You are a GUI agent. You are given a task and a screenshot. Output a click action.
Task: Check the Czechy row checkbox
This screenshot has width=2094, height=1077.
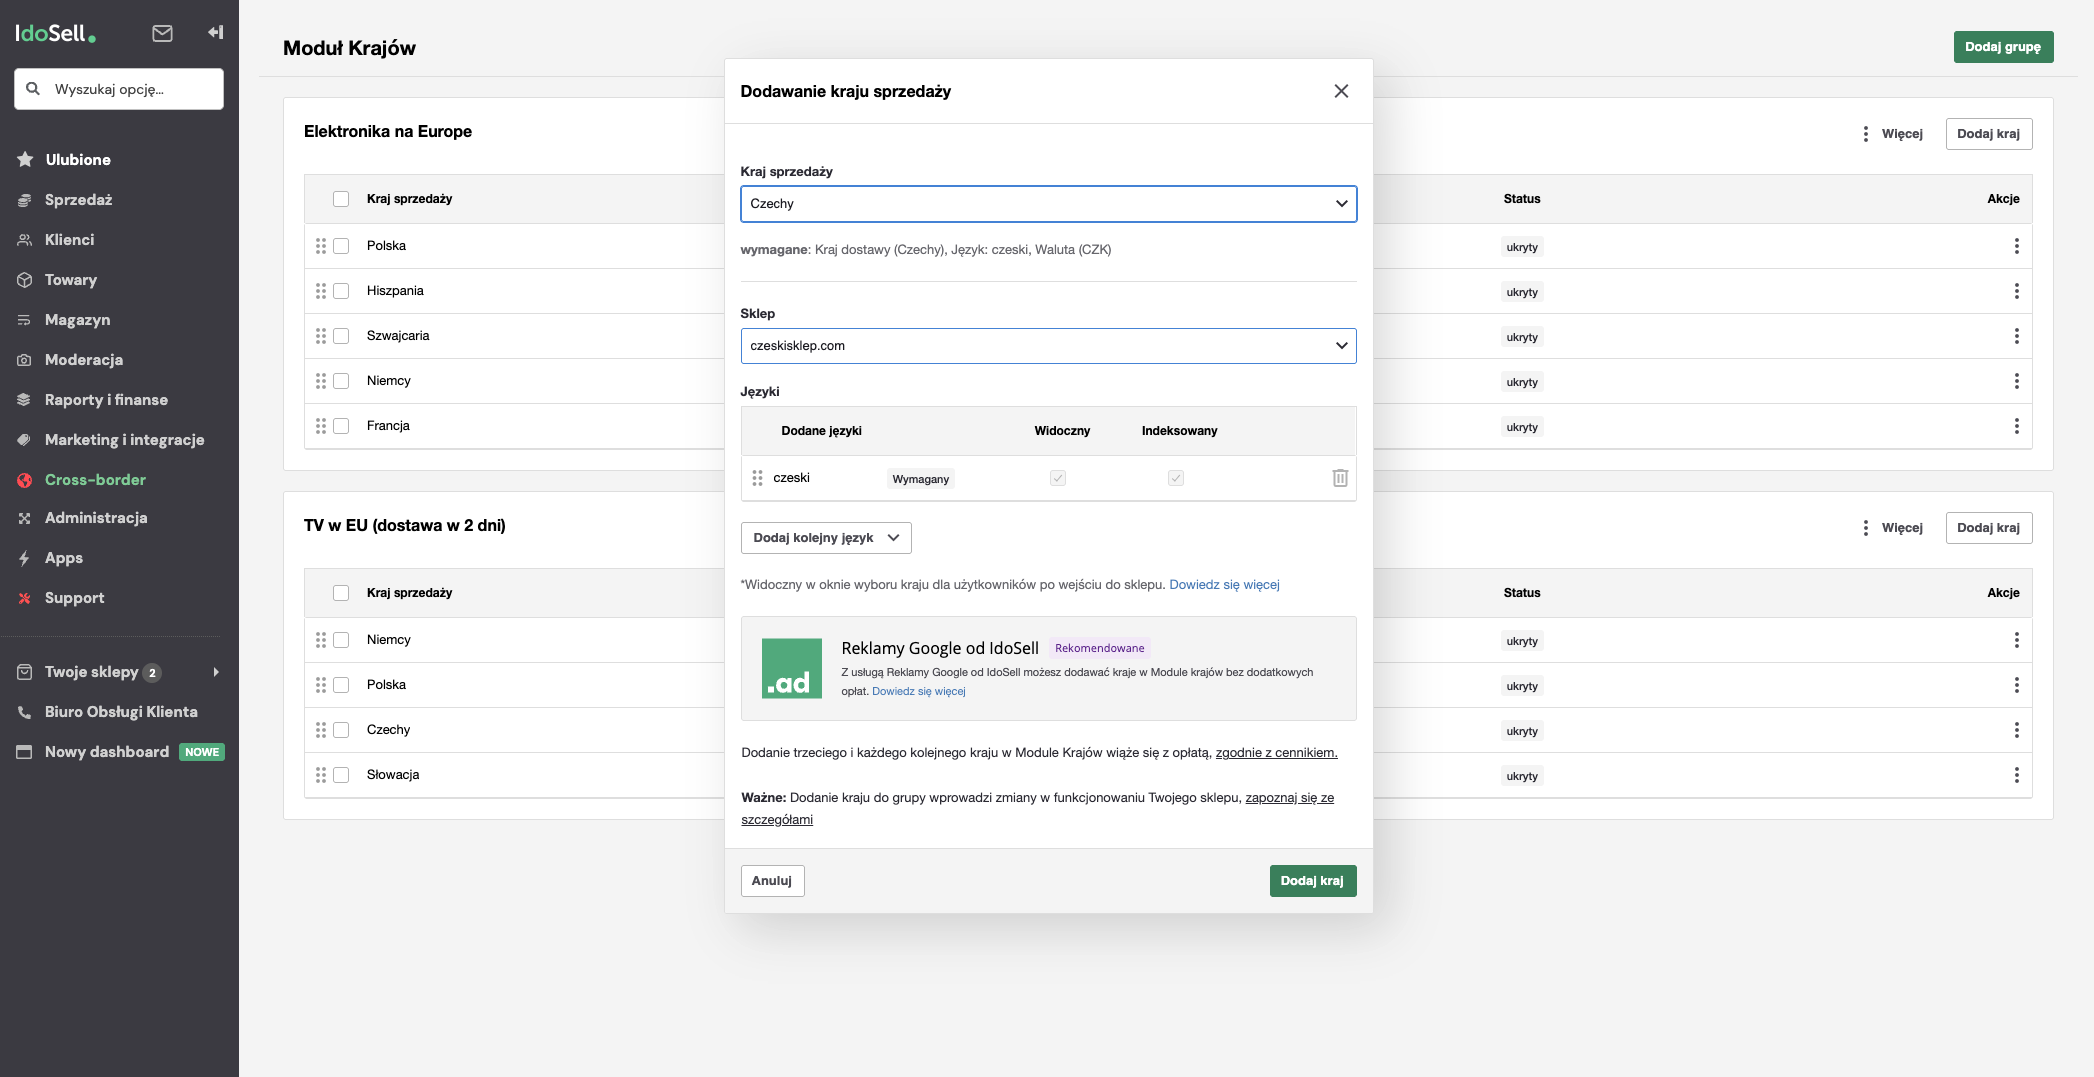(341, 730)
